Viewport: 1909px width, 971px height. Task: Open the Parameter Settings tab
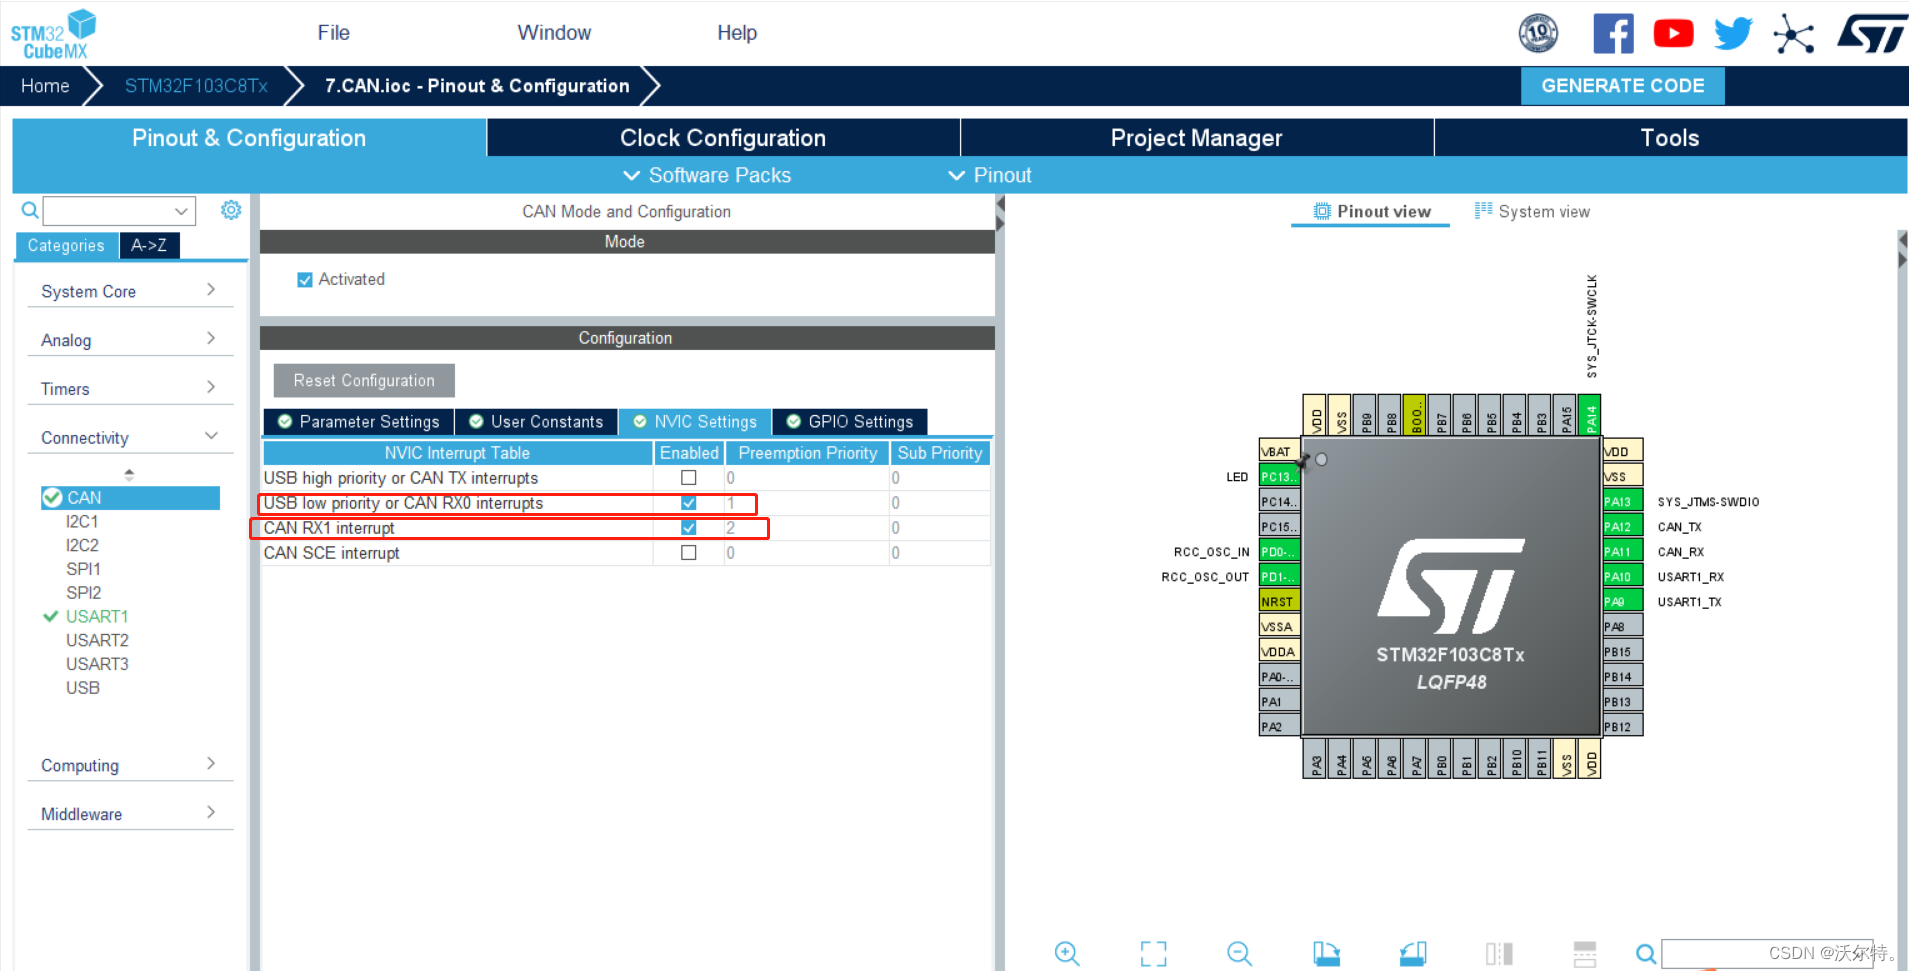point(359,422)
